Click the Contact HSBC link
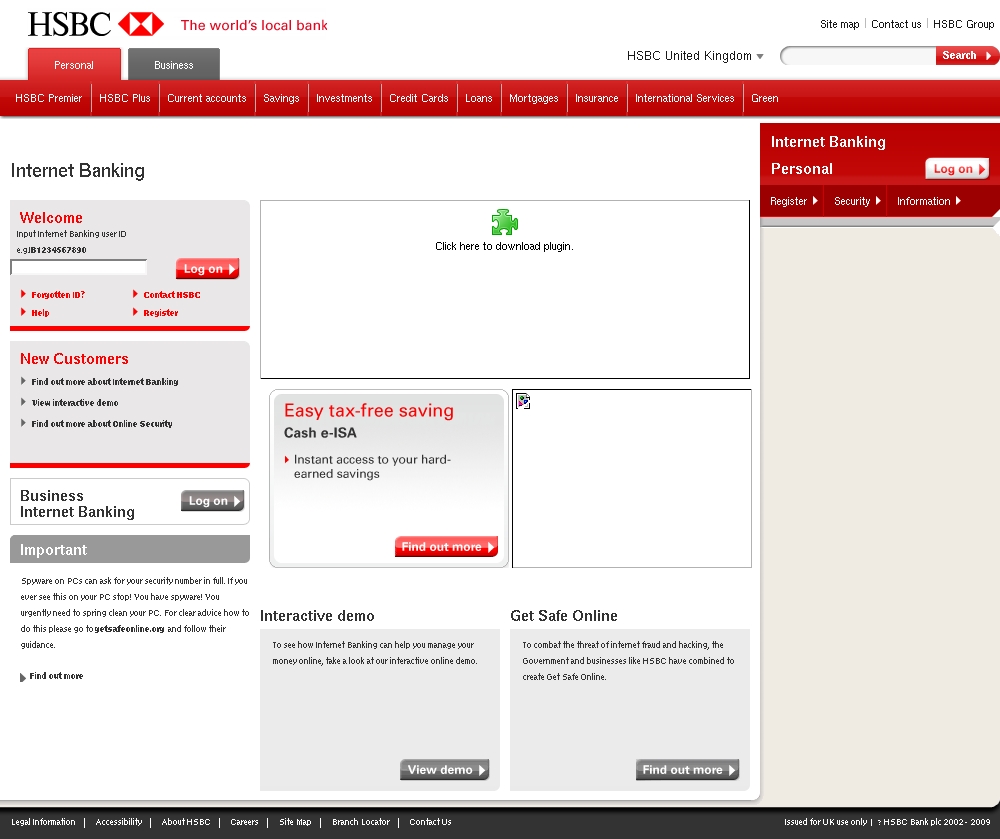This screenshot has height=839, width=1000. (172, 295)
